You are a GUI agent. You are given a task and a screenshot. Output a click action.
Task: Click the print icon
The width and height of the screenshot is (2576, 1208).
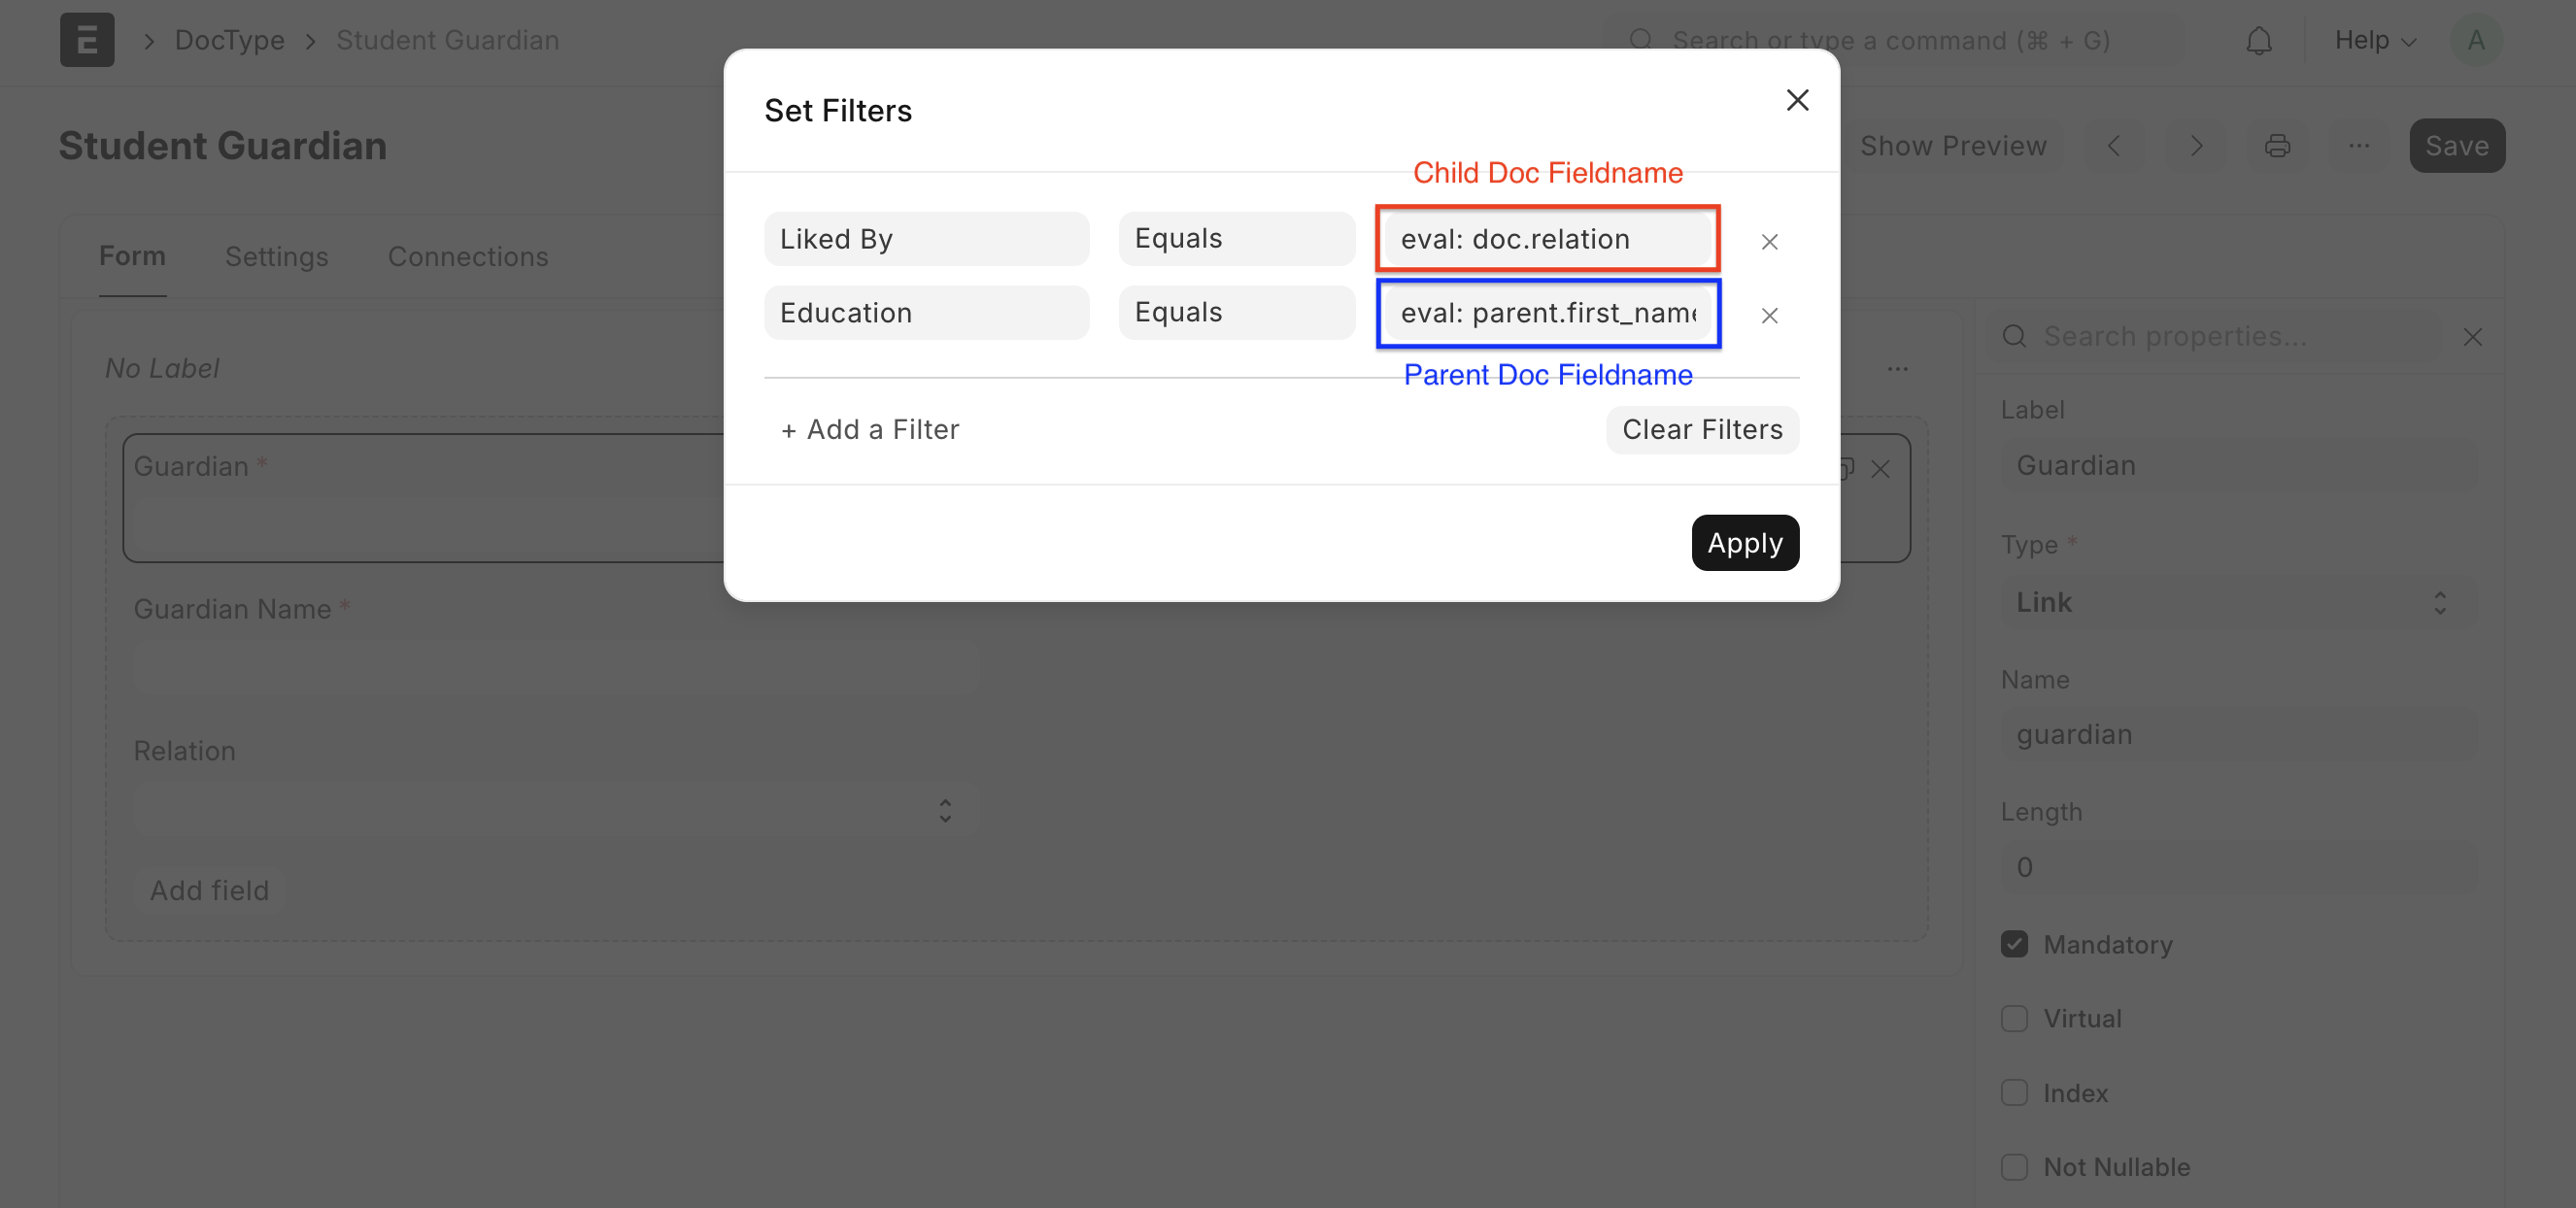point(2277,146)
